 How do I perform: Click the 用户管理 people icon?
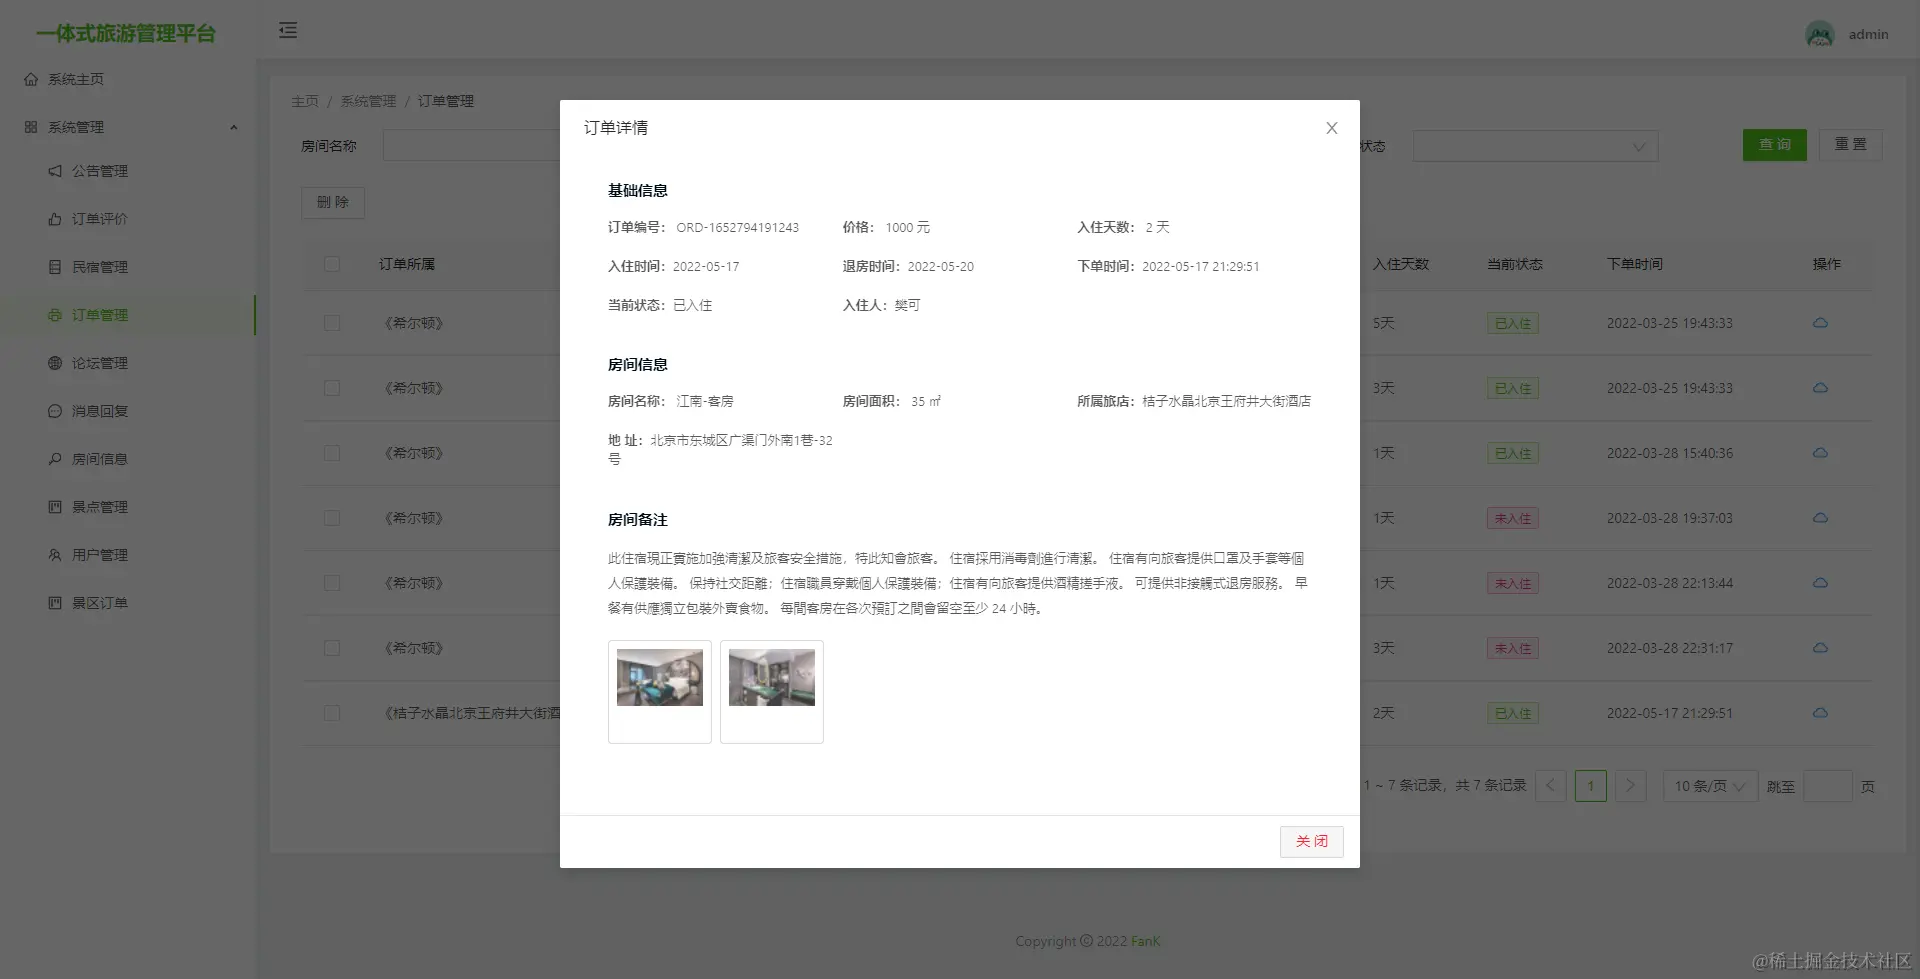[55, 555]
